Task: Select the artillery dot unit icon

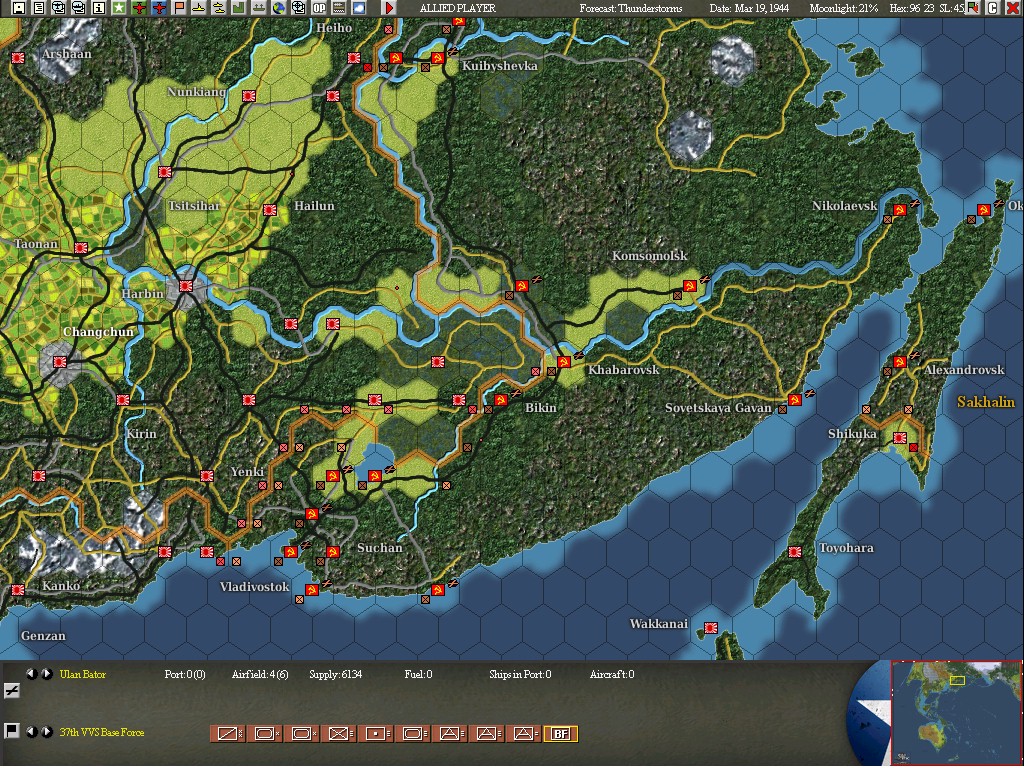Action: [375, 734]
